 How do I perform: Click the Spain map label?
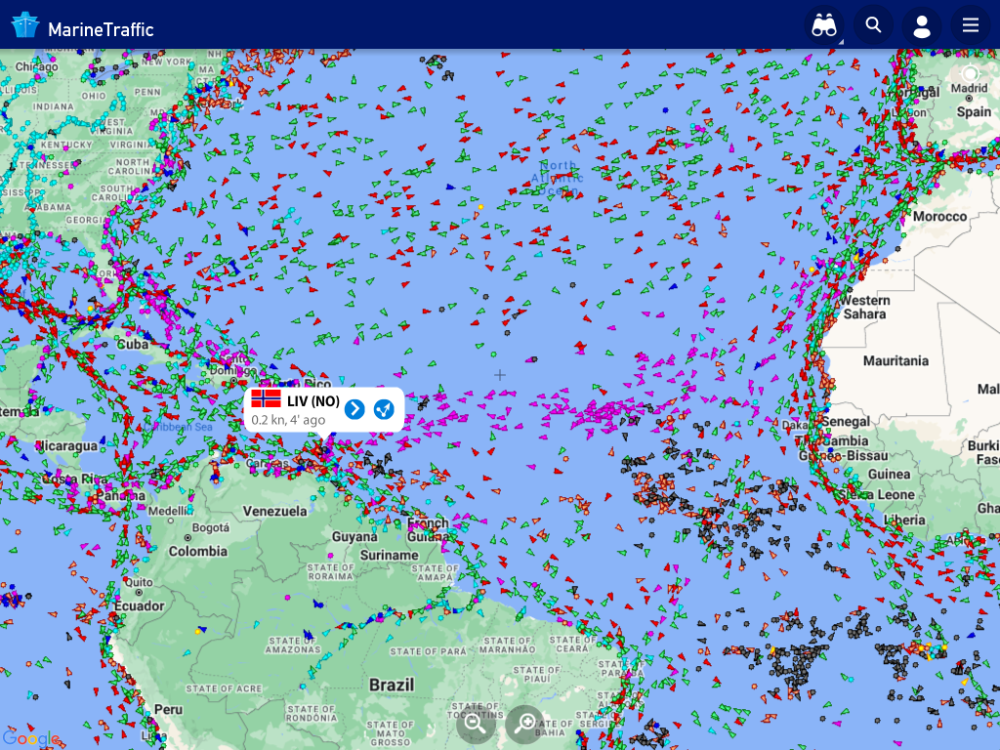(973, 112)
